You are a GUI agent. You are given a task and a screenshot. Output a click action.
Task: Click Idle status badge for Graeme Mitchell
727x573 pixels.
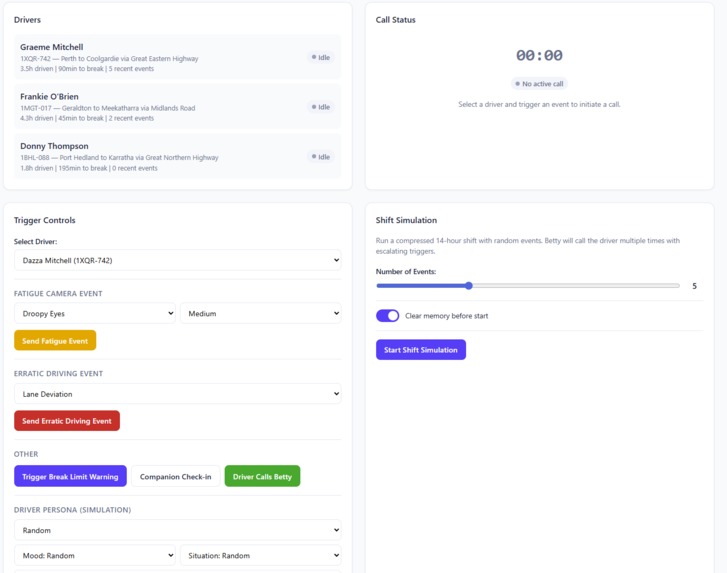click(x=321, y=57)
